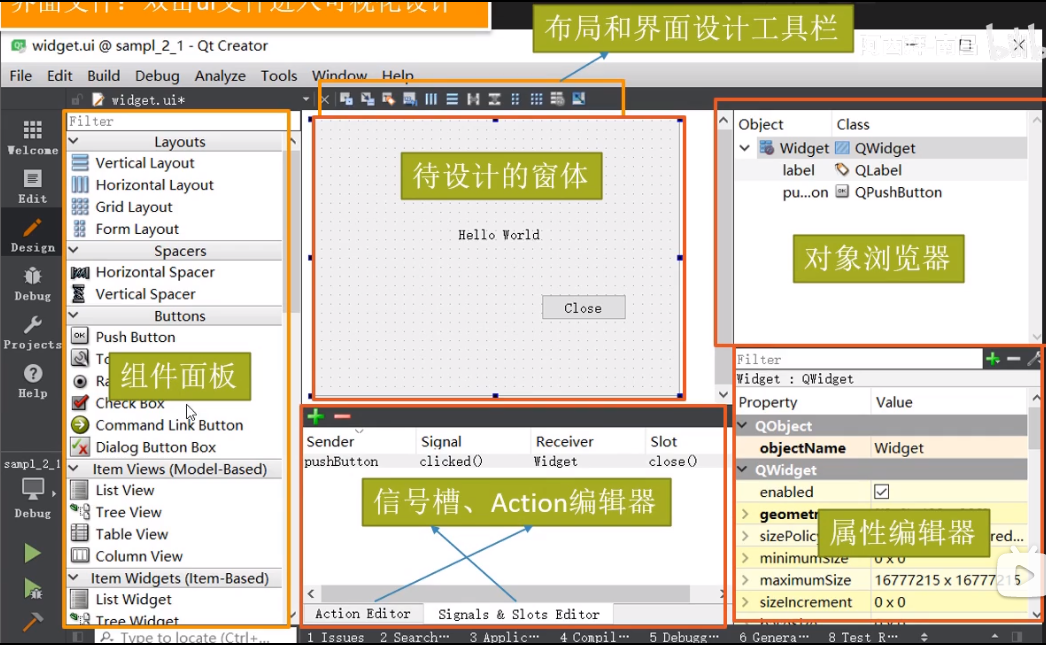The width and height of the screenshot is (1046, 645).
Task: Apply Lay Out Vertically from toolbar
Action: click(452, 99)
